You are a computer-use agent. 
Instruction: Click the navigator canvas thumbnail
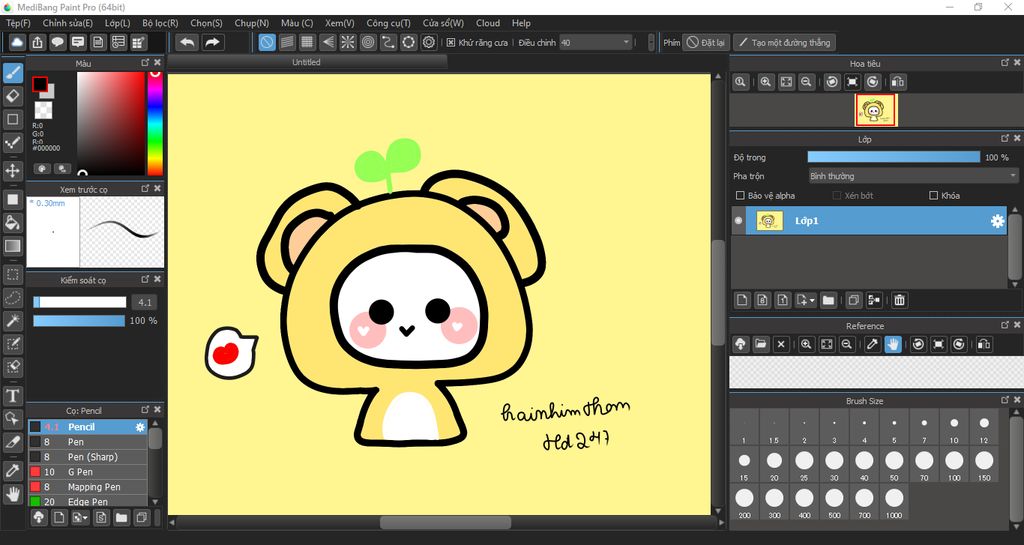point(876,110)
